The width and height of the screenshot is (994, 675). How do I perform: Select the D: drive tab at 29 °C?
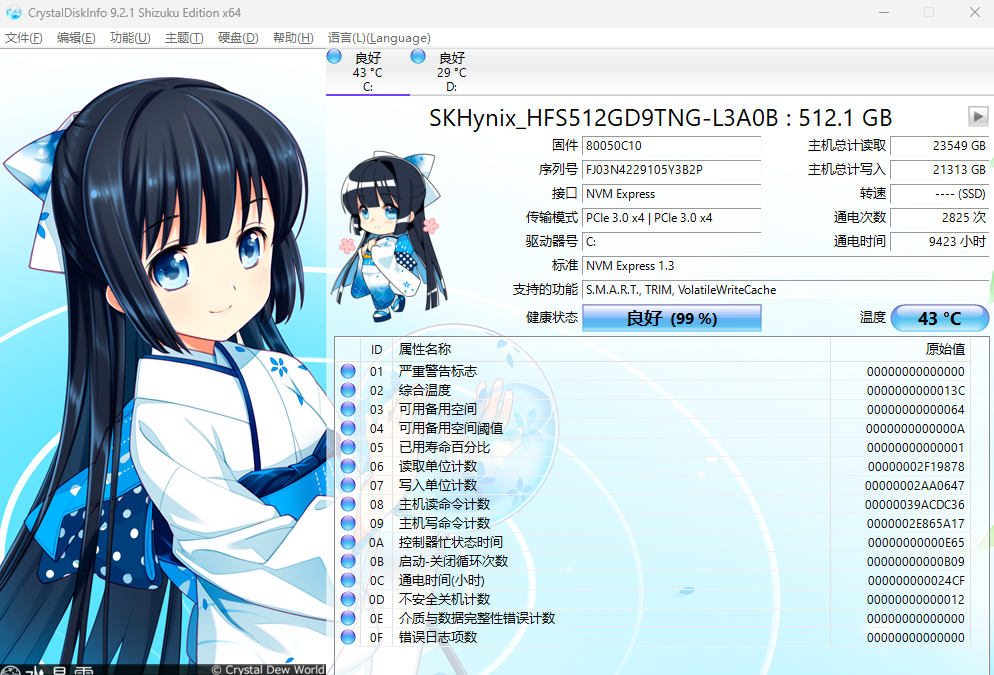click(x=451, y=72)
